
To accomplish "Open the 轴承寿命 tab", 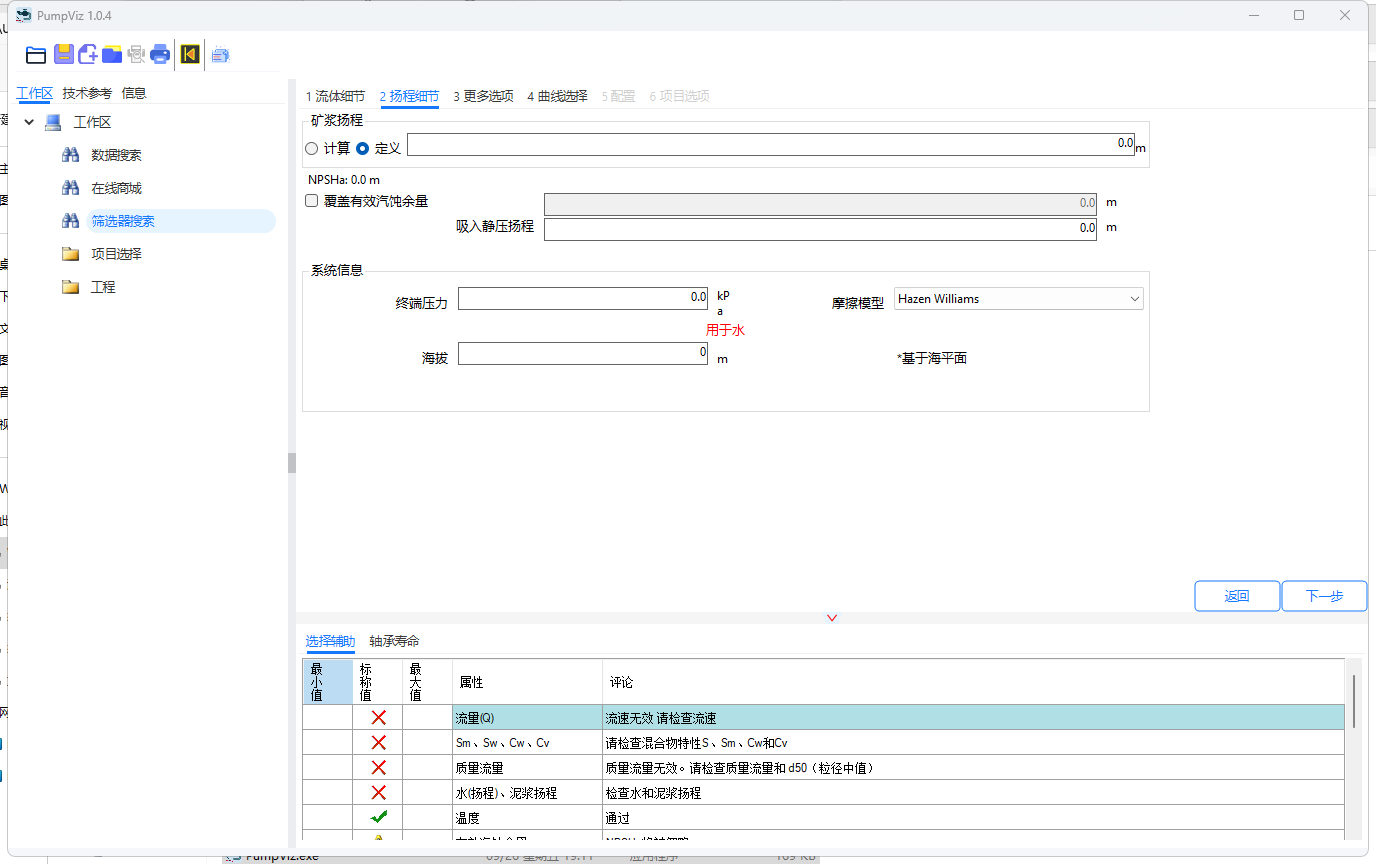I will coord(394,641).
